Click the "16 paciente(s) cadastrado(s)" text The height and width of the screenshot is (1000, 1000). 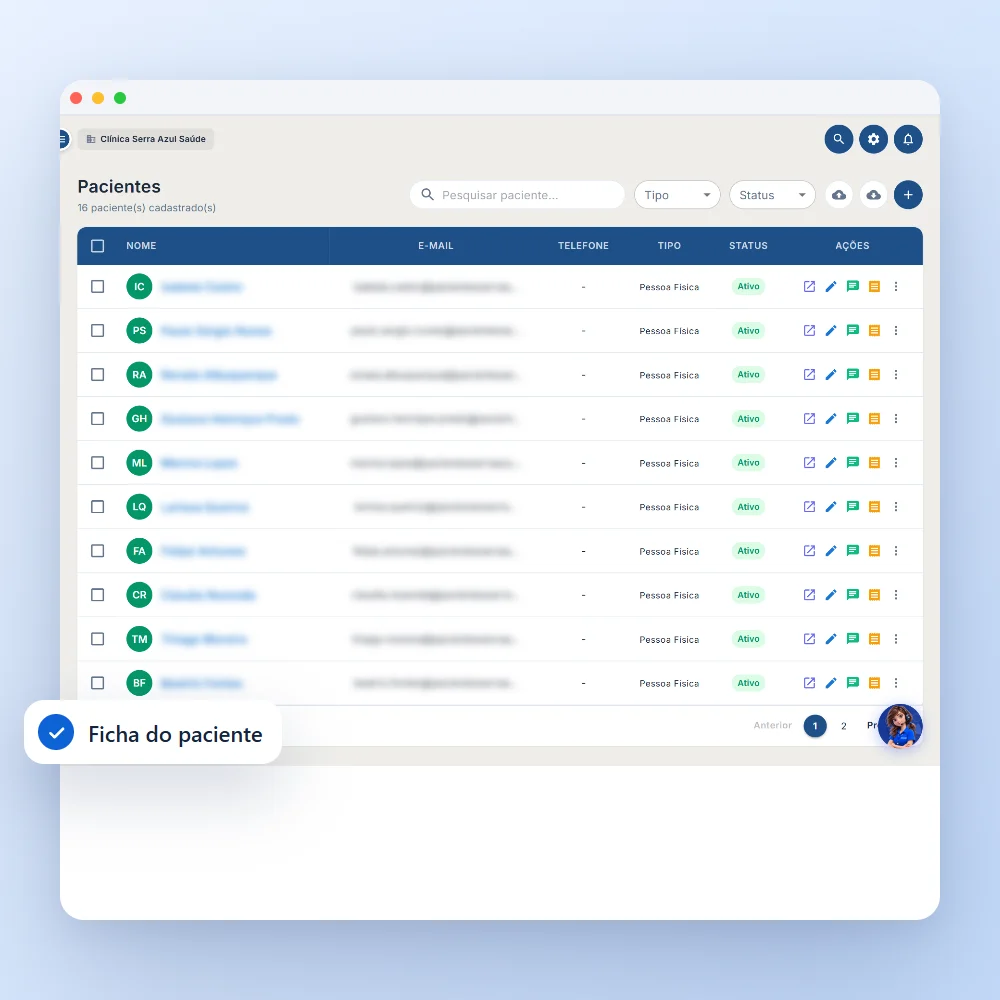pyautogui.click(x=147, y=208)
